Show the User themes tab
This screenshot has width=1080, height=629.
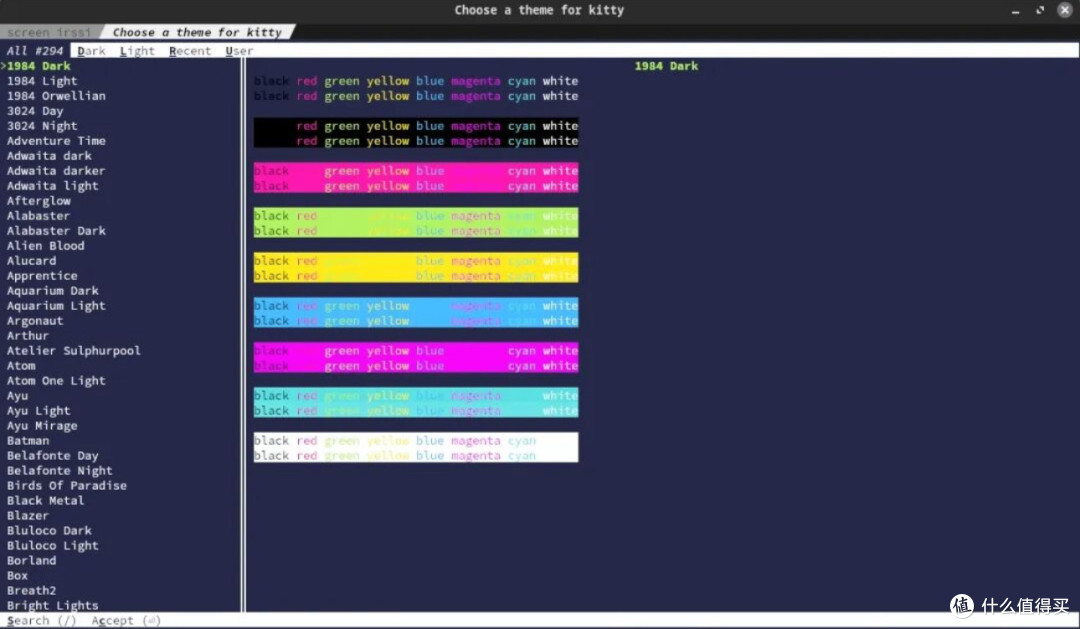pyautogui.click(x=239, y=51)
